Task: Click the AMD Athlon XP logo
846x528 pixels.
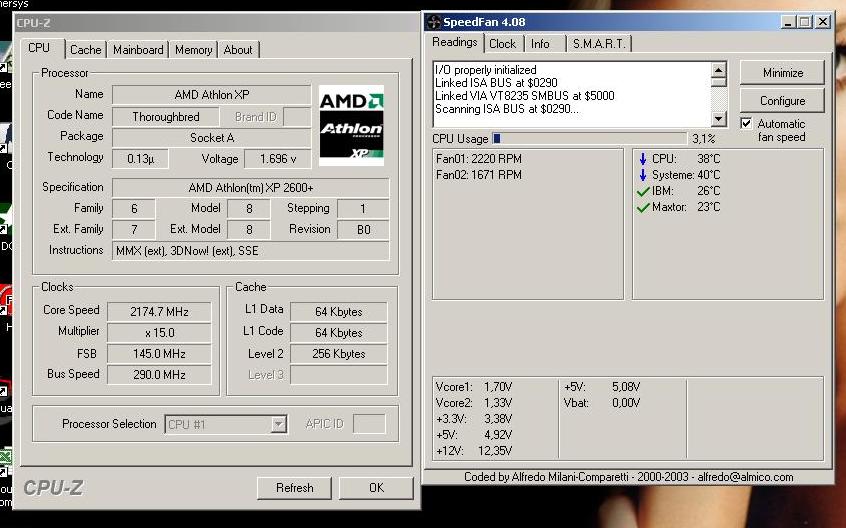Action: click(x=351, y=127)
